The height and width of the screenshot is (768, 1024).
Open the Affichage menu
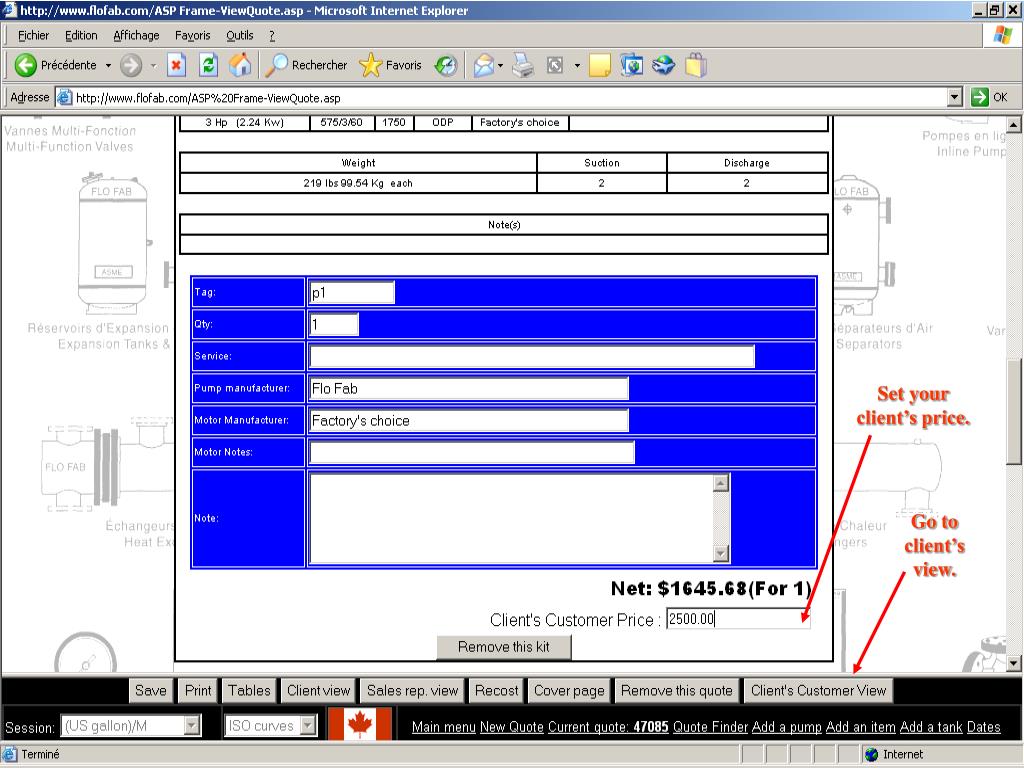(136, 35)
